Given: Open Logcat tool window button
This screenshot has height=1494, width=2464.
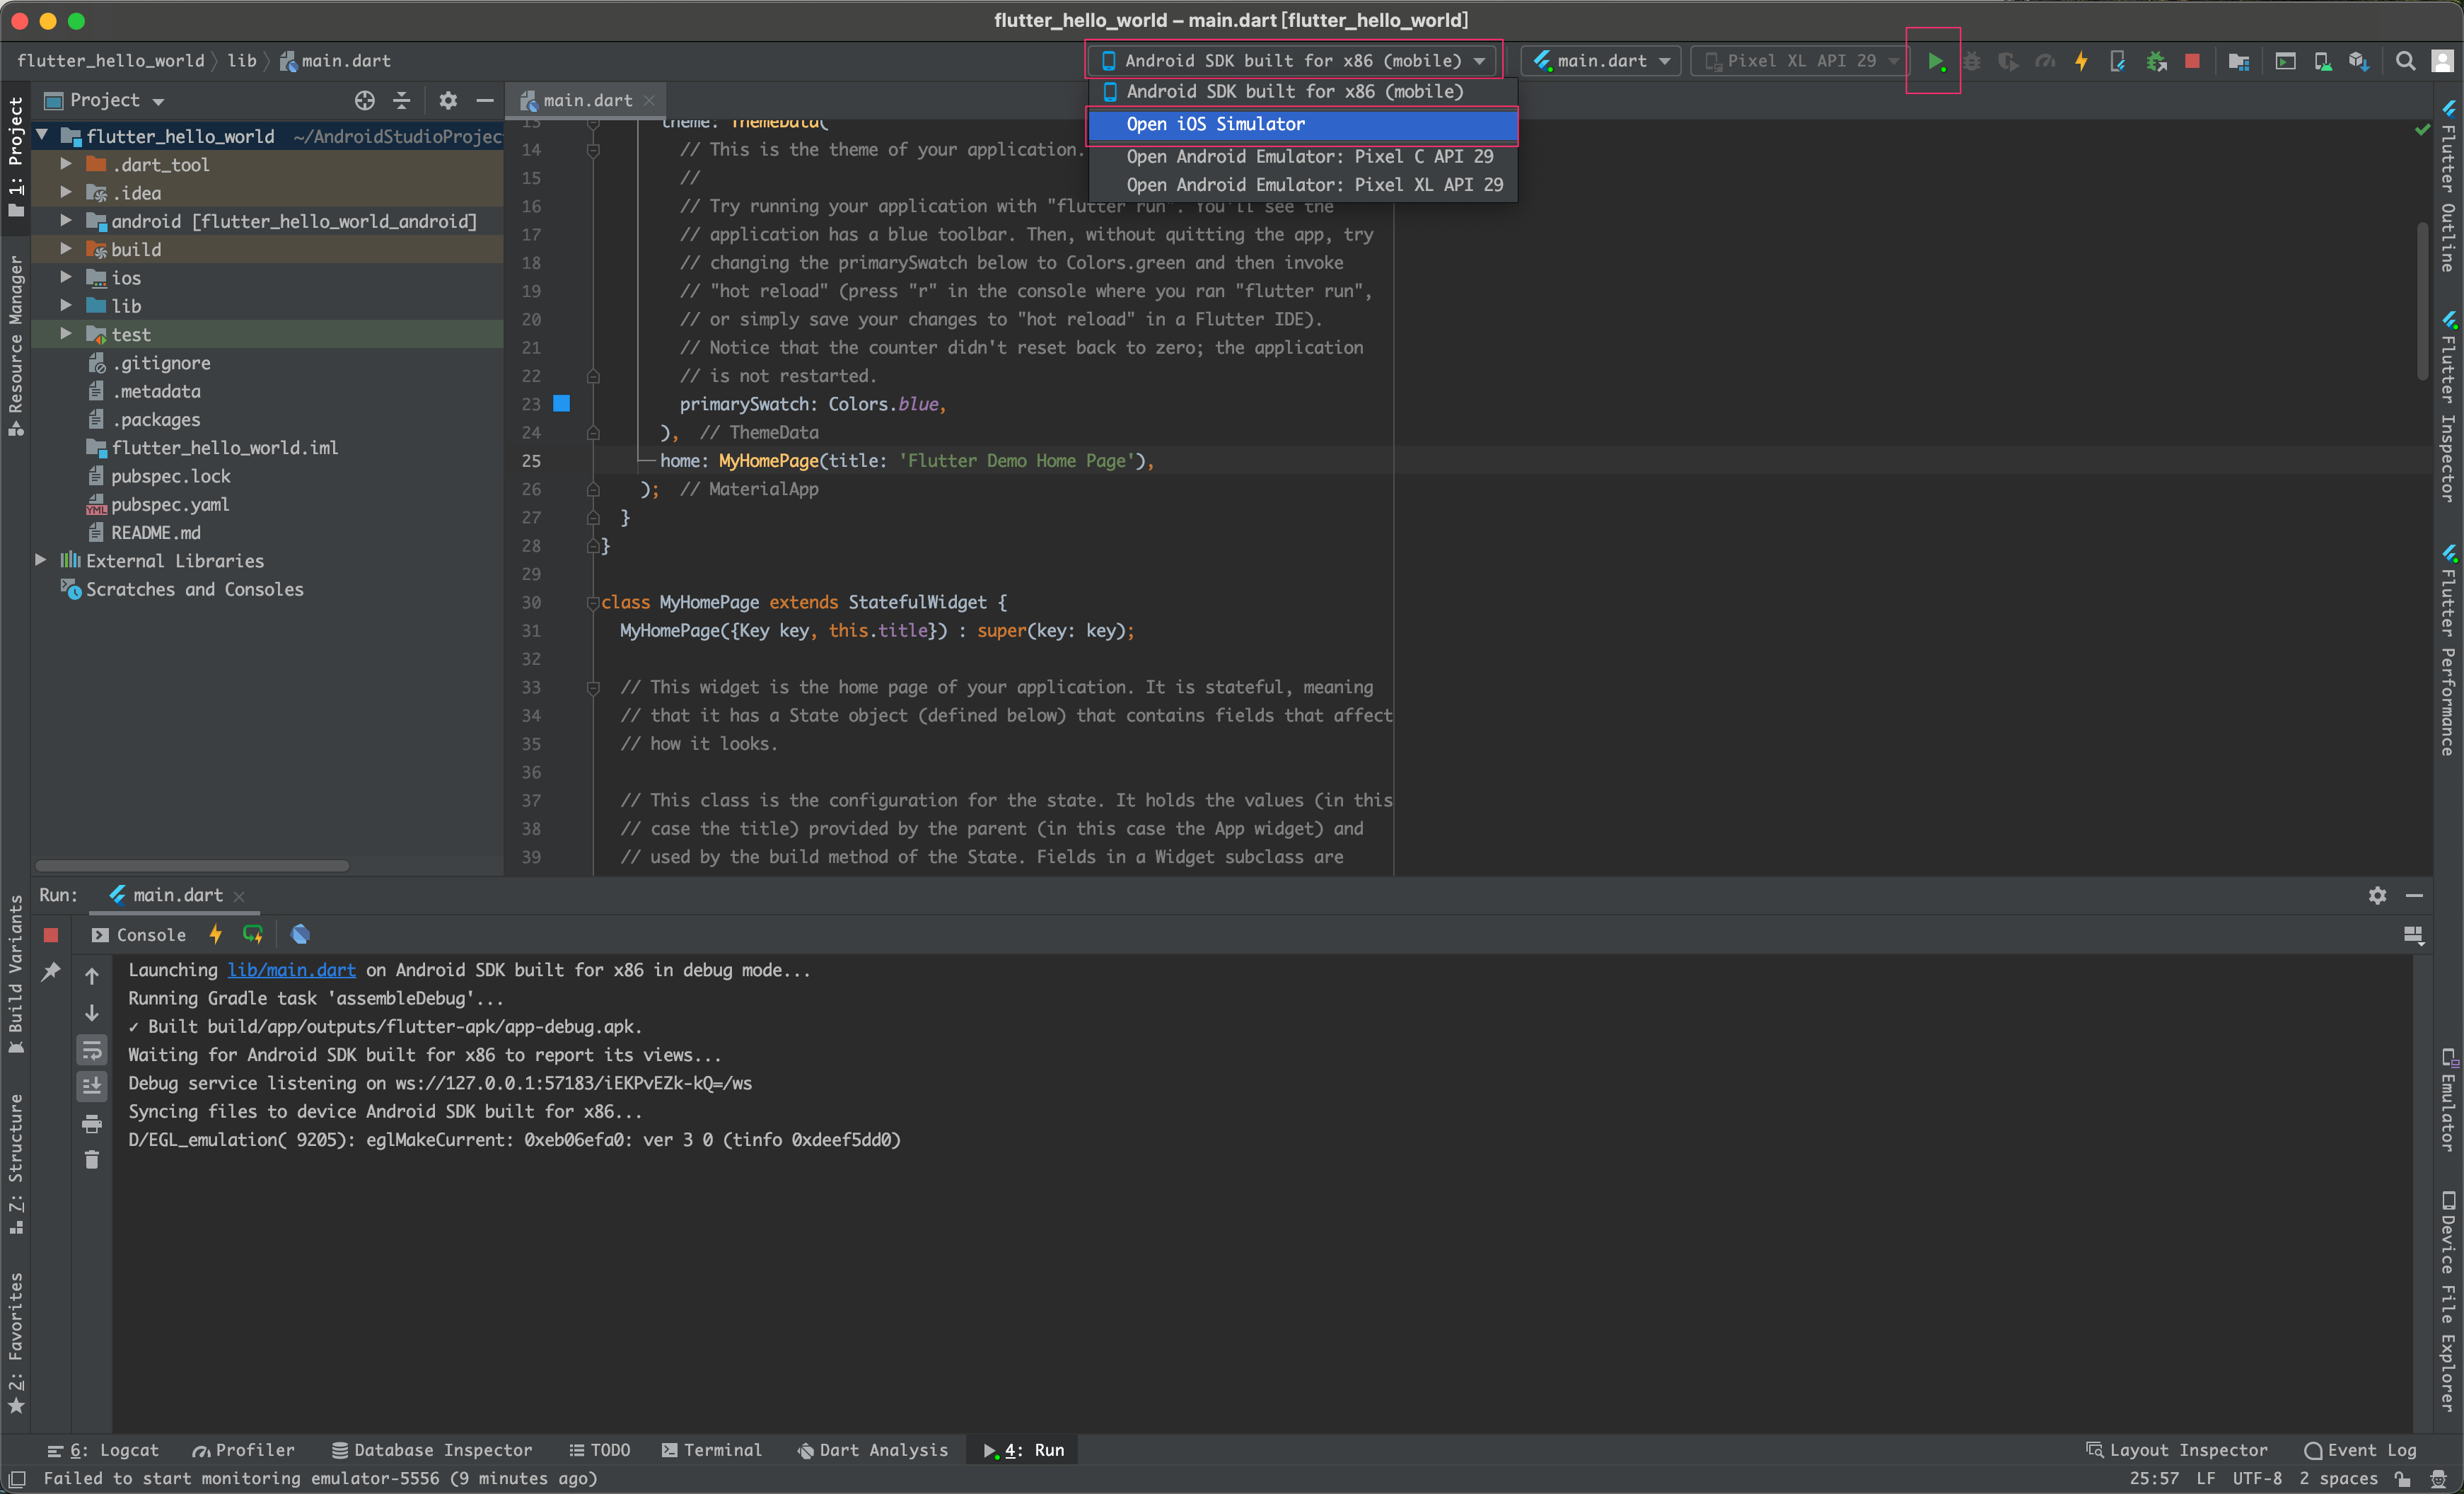Looking at the screenshot, I should [x=103, y=1450].
